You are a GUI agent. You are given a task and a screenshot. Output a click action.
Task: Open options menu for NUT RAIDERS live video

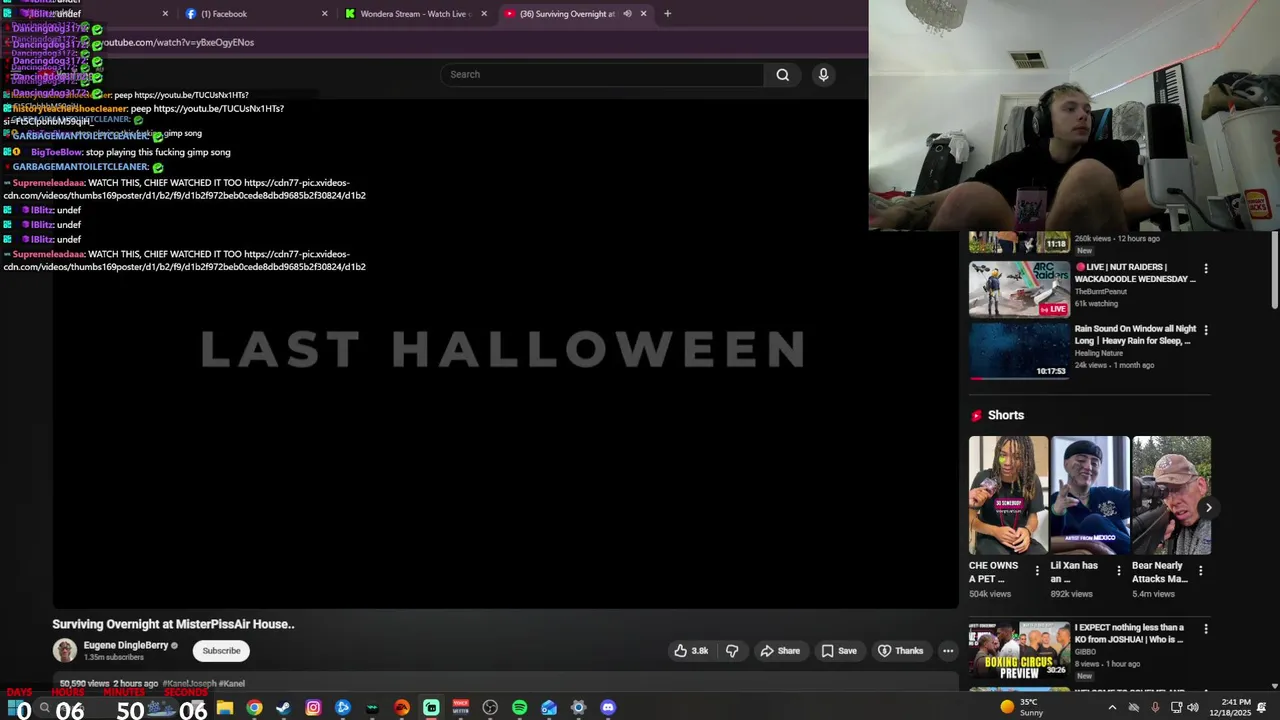(x=1206, y=269)
